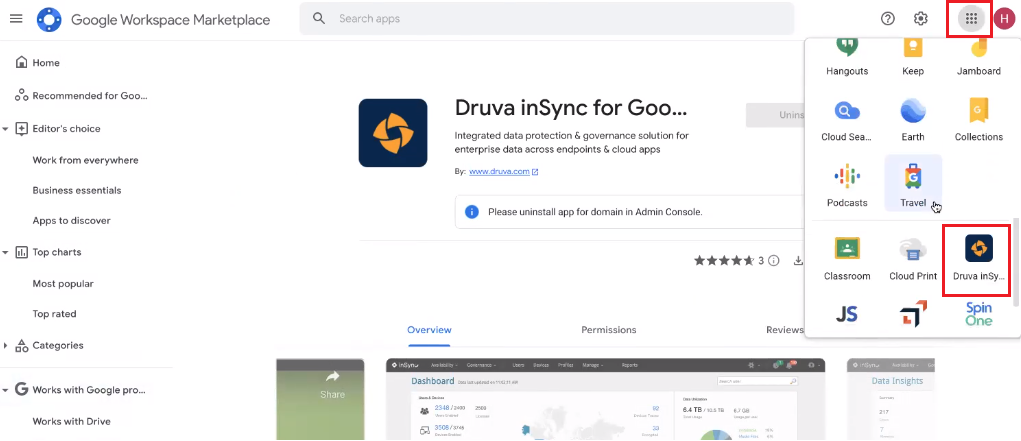The width and height of the screenshot is (1021, 441).
Task: Open Classroom from apps panel
Action: [846, 258]
